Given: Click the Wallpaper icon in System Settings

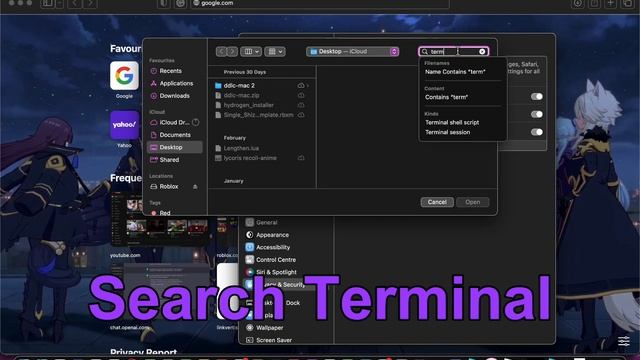Looking at the screenshot, I should 249,327.
